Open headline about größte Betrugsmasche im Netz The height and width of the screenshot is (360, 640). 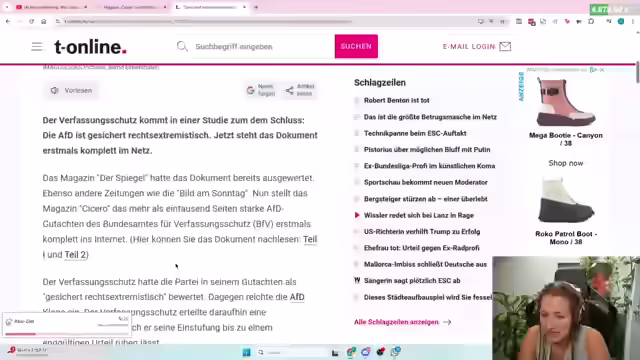[x=430, y=117]
